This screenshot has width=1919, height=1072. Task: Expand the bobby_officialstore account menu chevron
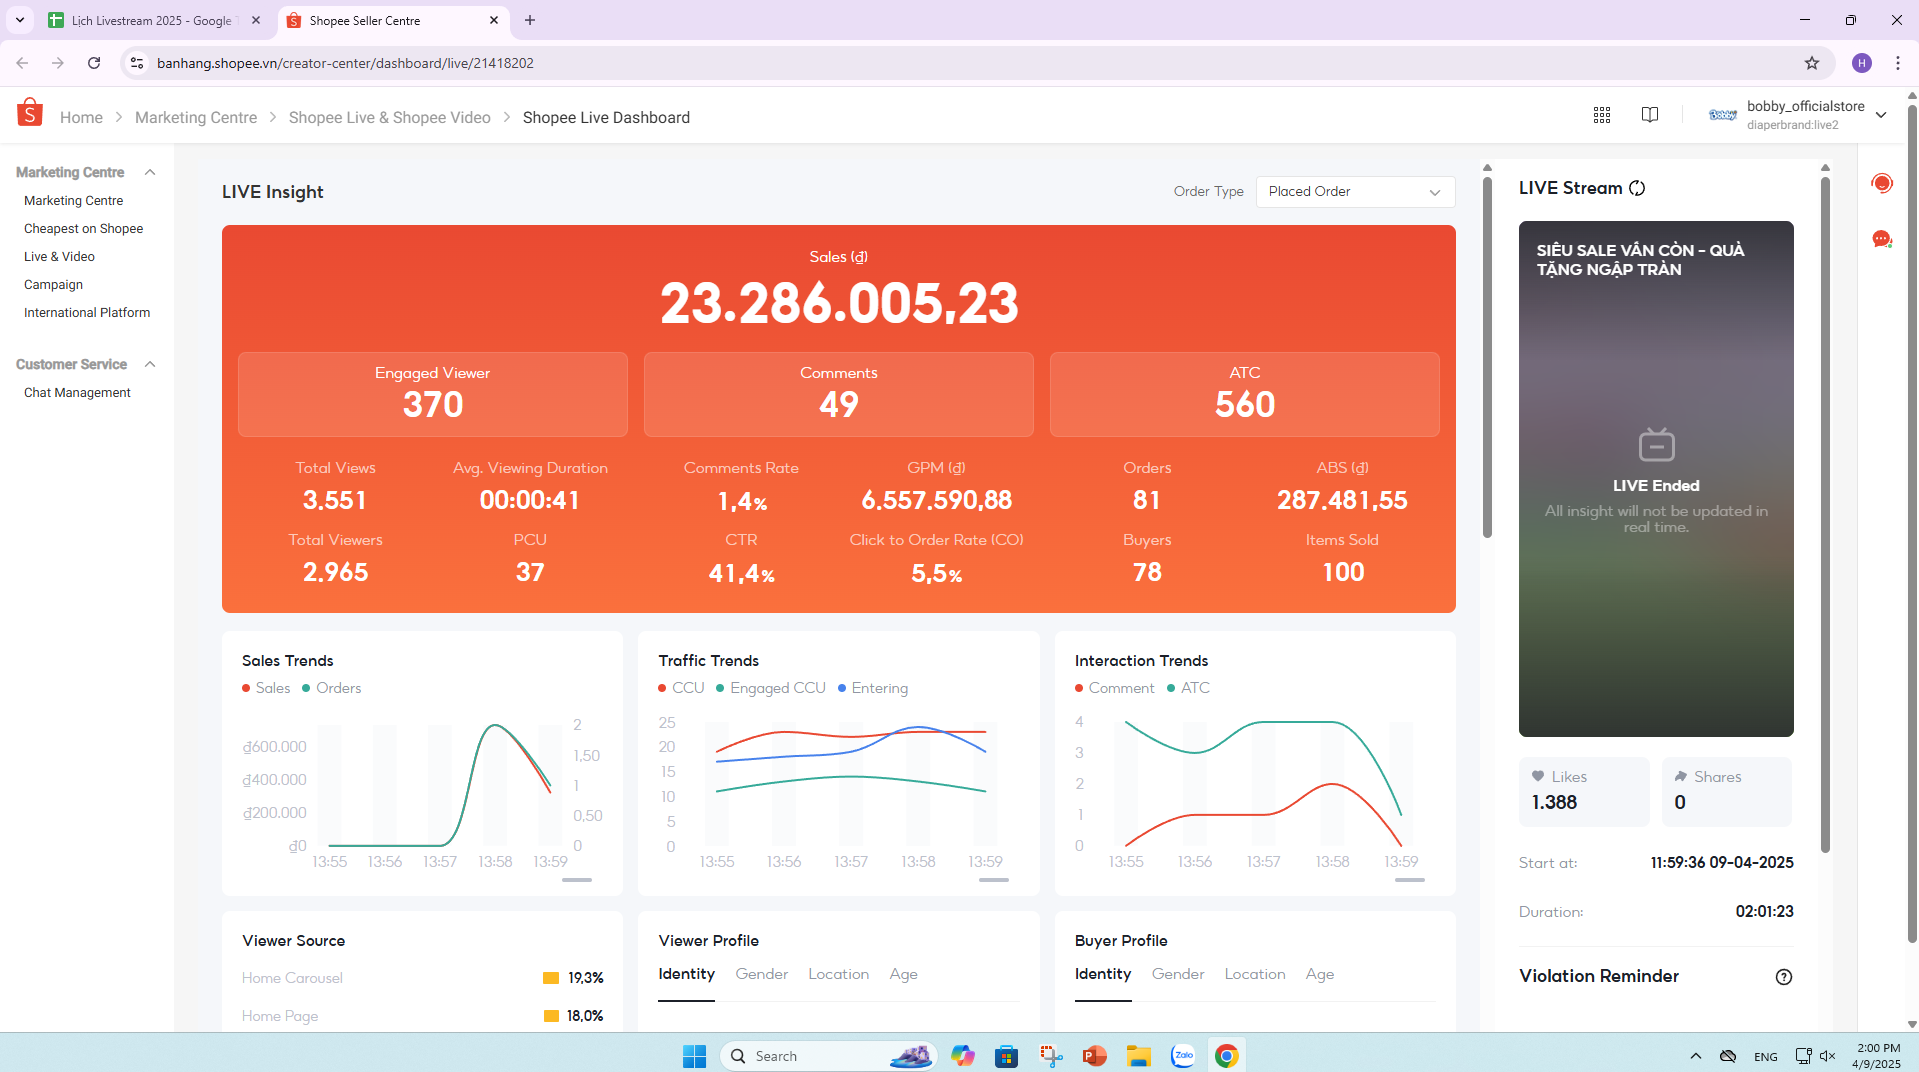click(x=1881, y=115)
